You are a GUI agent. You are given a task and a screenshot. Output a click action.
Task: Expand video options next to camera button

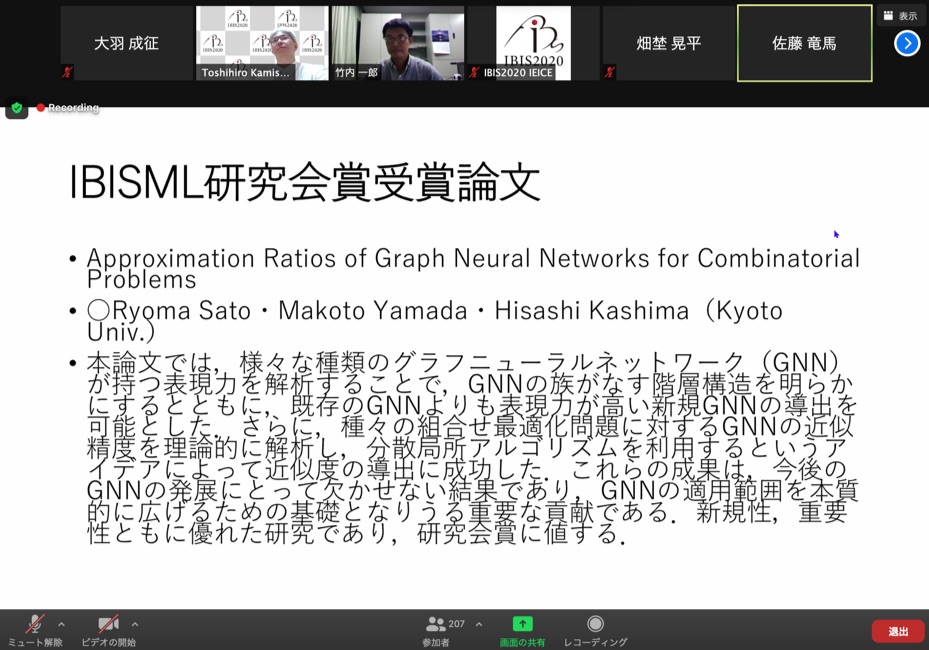coord(135,624)
